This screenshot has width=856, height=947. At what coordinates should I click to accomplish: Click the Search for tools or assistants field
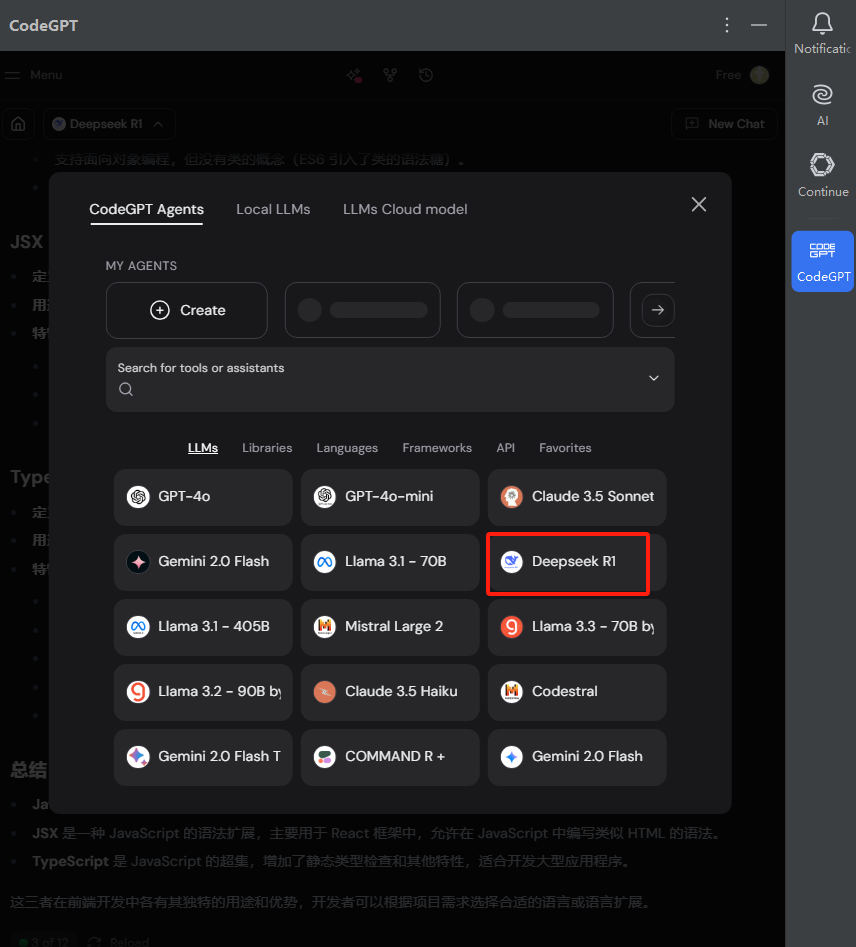coord(390,379)
